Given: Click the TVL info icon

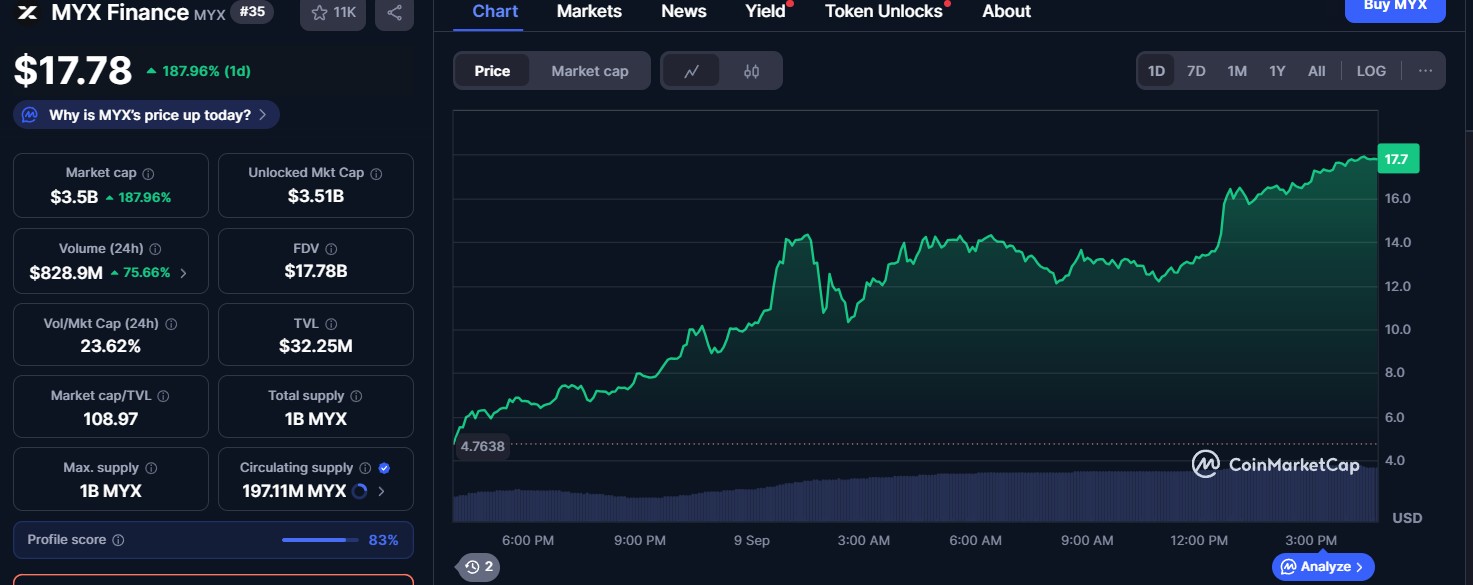Looking at the screenshot, I should click(x=331, y=324).
